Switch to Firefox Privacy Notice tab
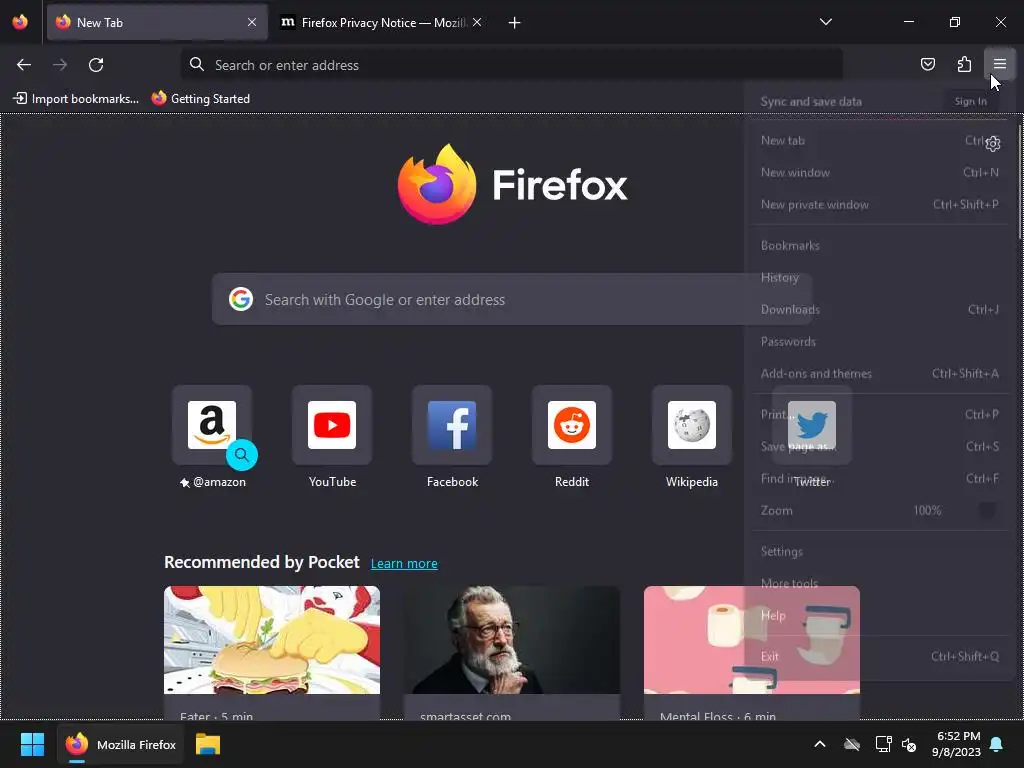1024x768 pixels. coord(382,23)
